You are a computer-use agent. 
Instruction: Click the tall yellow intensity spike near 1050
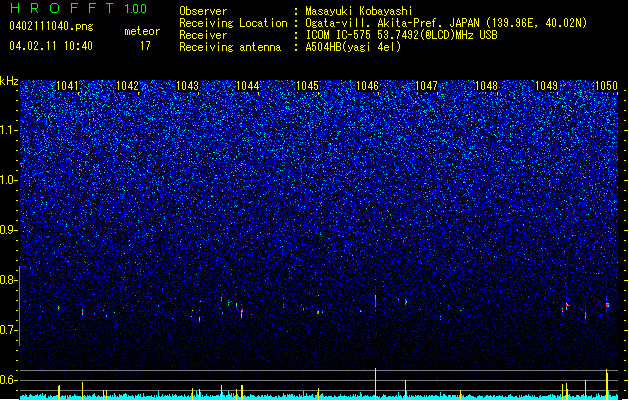coord(607,384)
